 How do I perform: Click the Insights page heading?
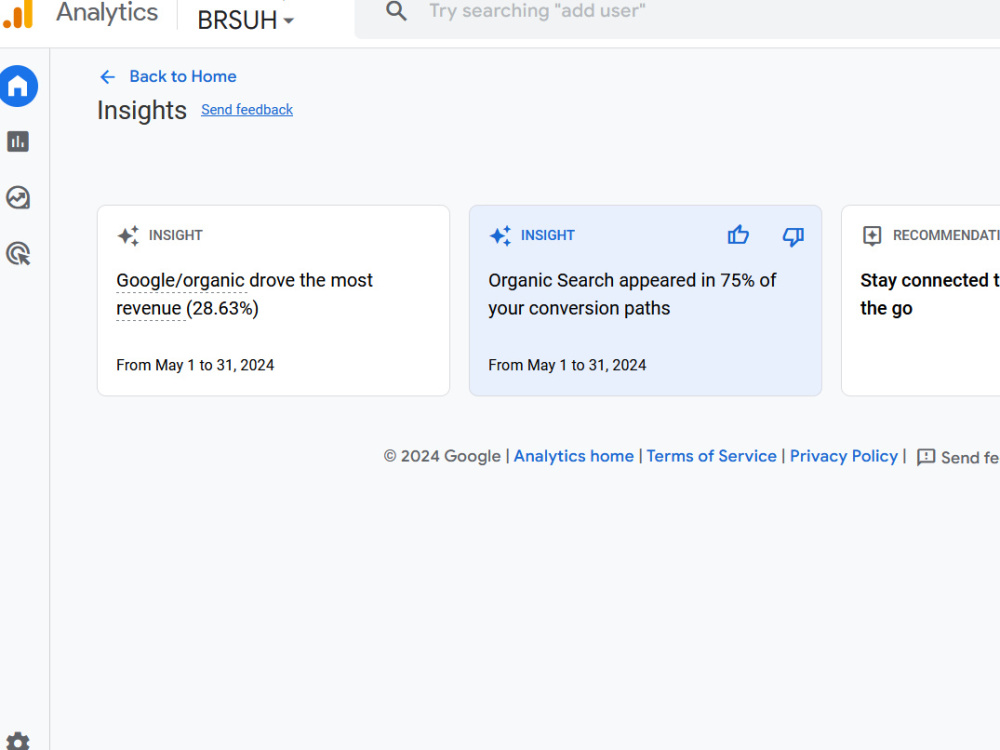pyautogui.click(x=142, y=110)
